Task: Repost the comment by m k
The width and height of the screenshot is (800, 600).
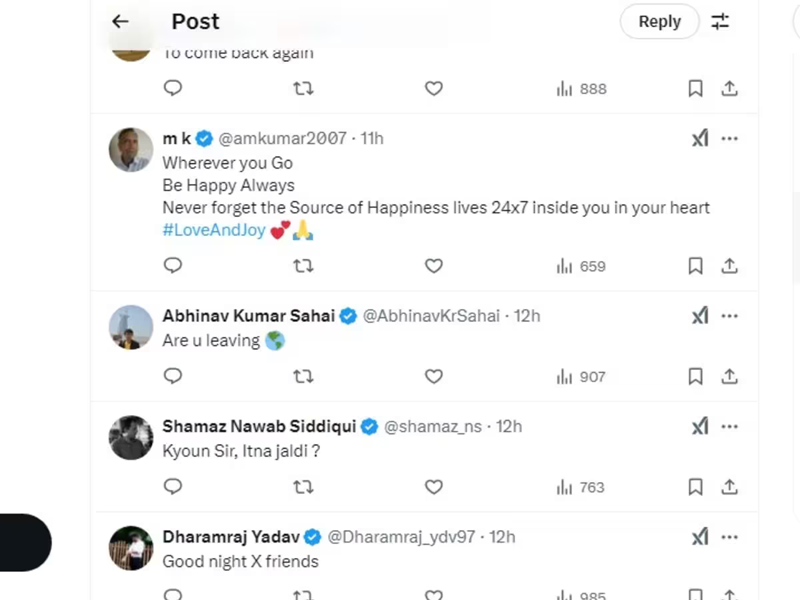Action: [x=303, y=266]
